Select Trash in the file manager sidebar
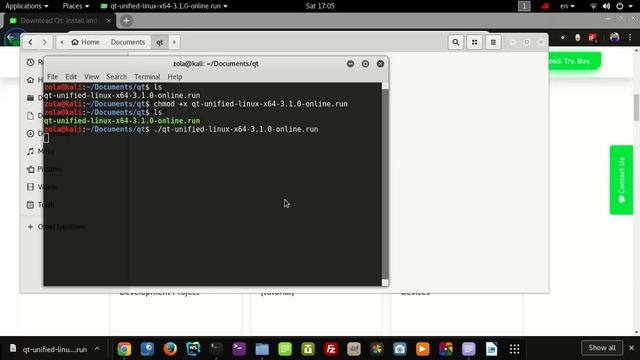Image resolution: width=640 pixels, height=360 pixels. tap(40, 205)
